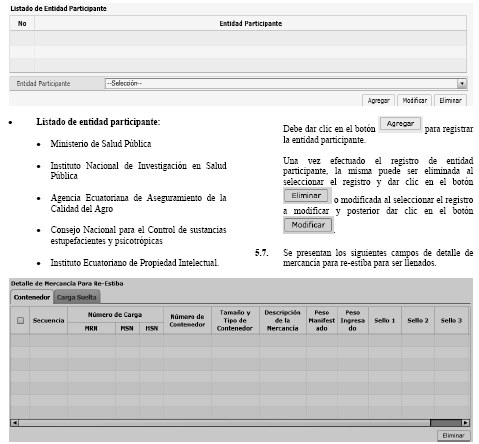Tick the select-all checkbox in table header
This screenshot has height=444, width=479.
(x=20, y=321)
